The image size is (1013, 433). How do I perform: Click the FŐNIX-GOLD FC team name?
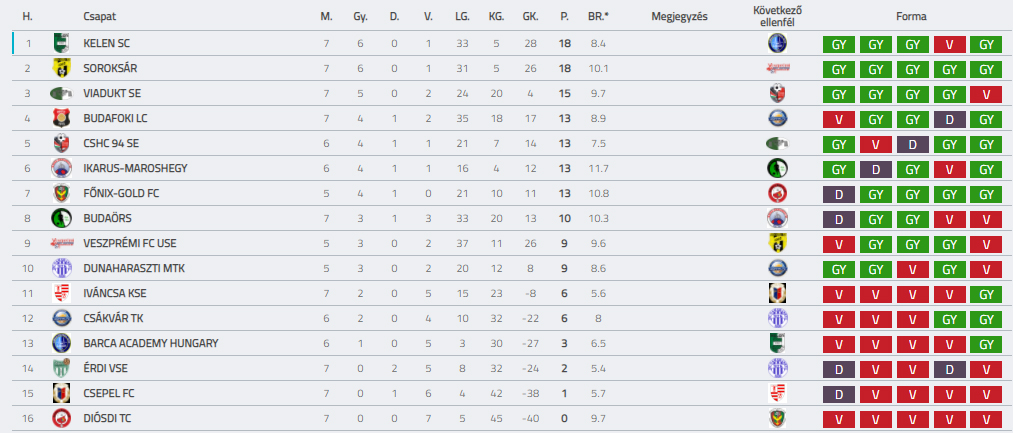(x=121, y=193)
